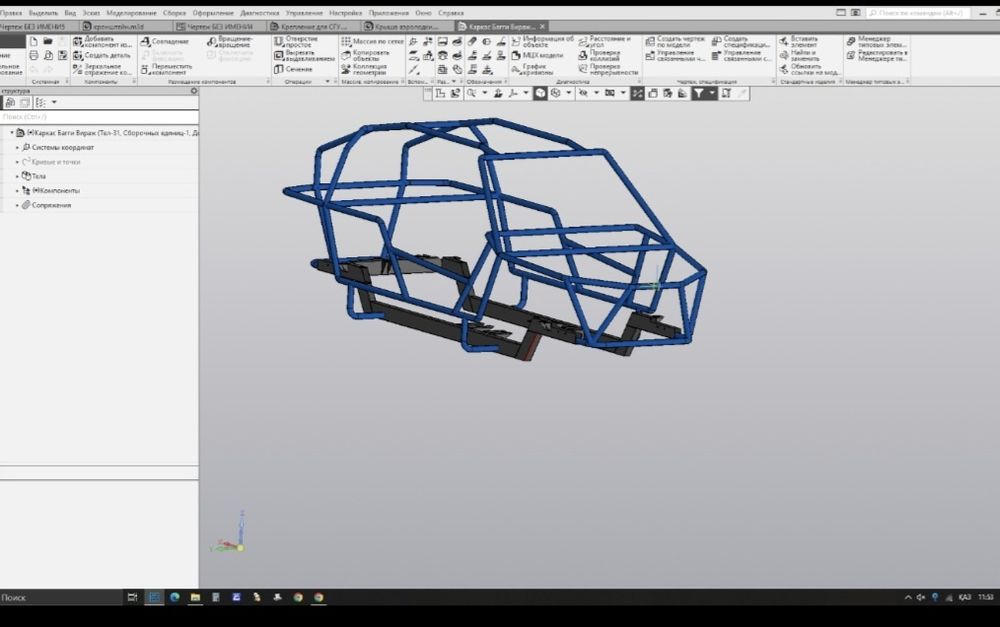Toggle the filter funnel in view toolbar
1000x627 pixels.
tap(701, 93)
